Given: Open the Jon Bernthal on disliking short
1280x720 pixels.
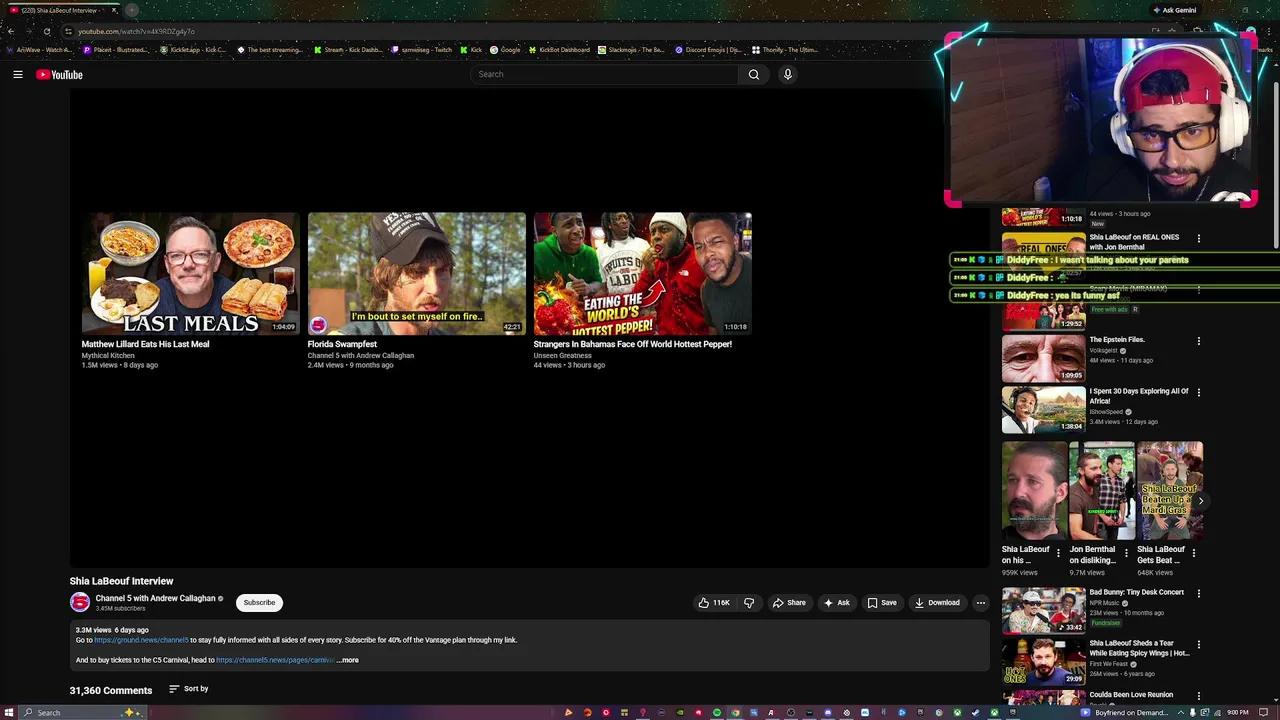Looking at the screenshot, I should (x=1101, y=491).
